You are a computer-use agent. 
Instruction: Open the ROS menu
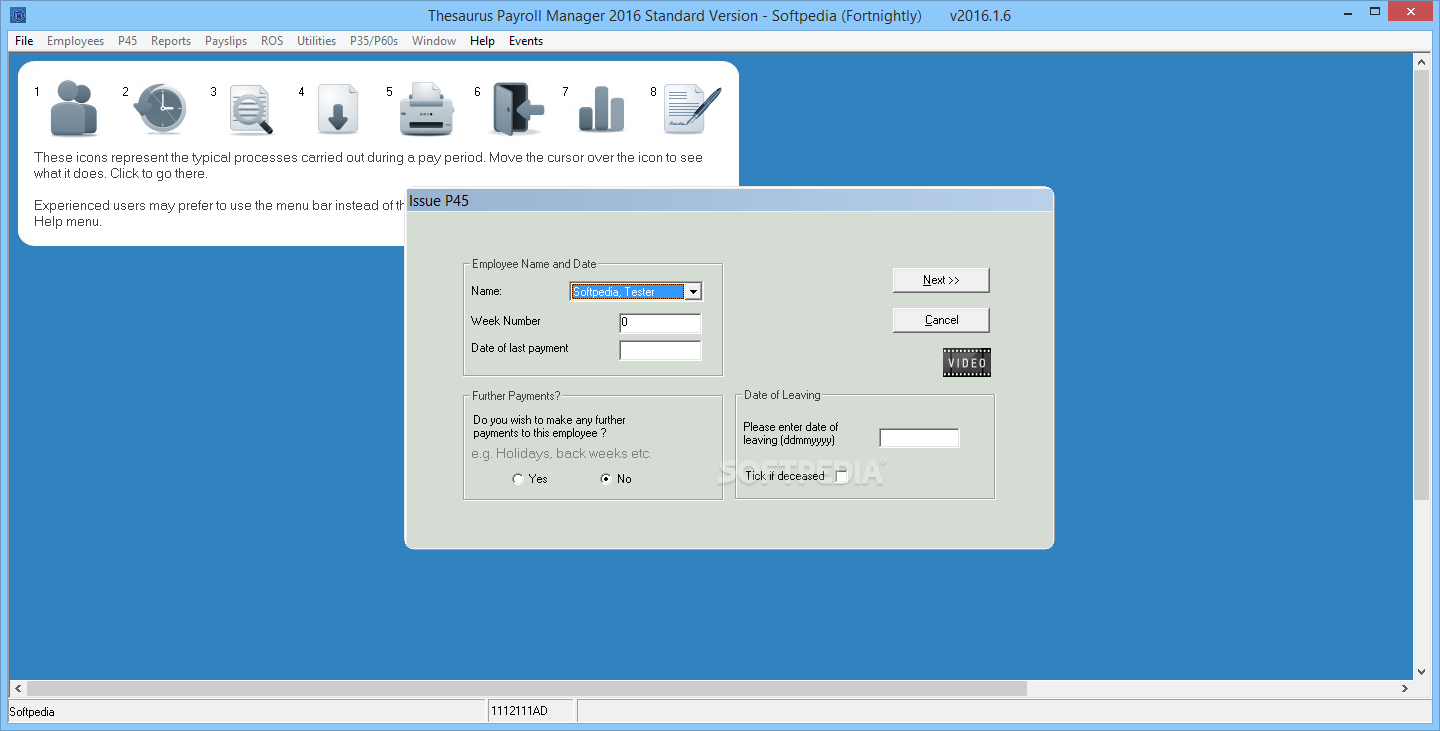tap(272, 41)
